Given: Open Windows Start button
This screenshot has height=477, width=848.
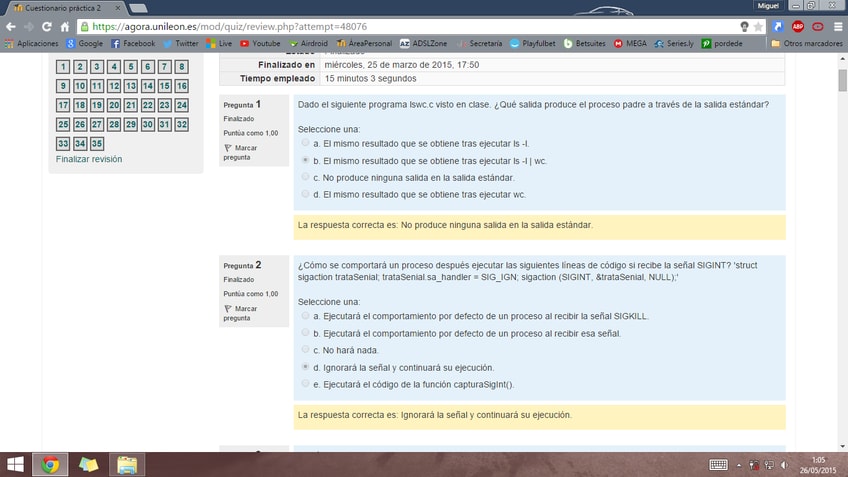Looking at the screenshot, I should point(15,465).
